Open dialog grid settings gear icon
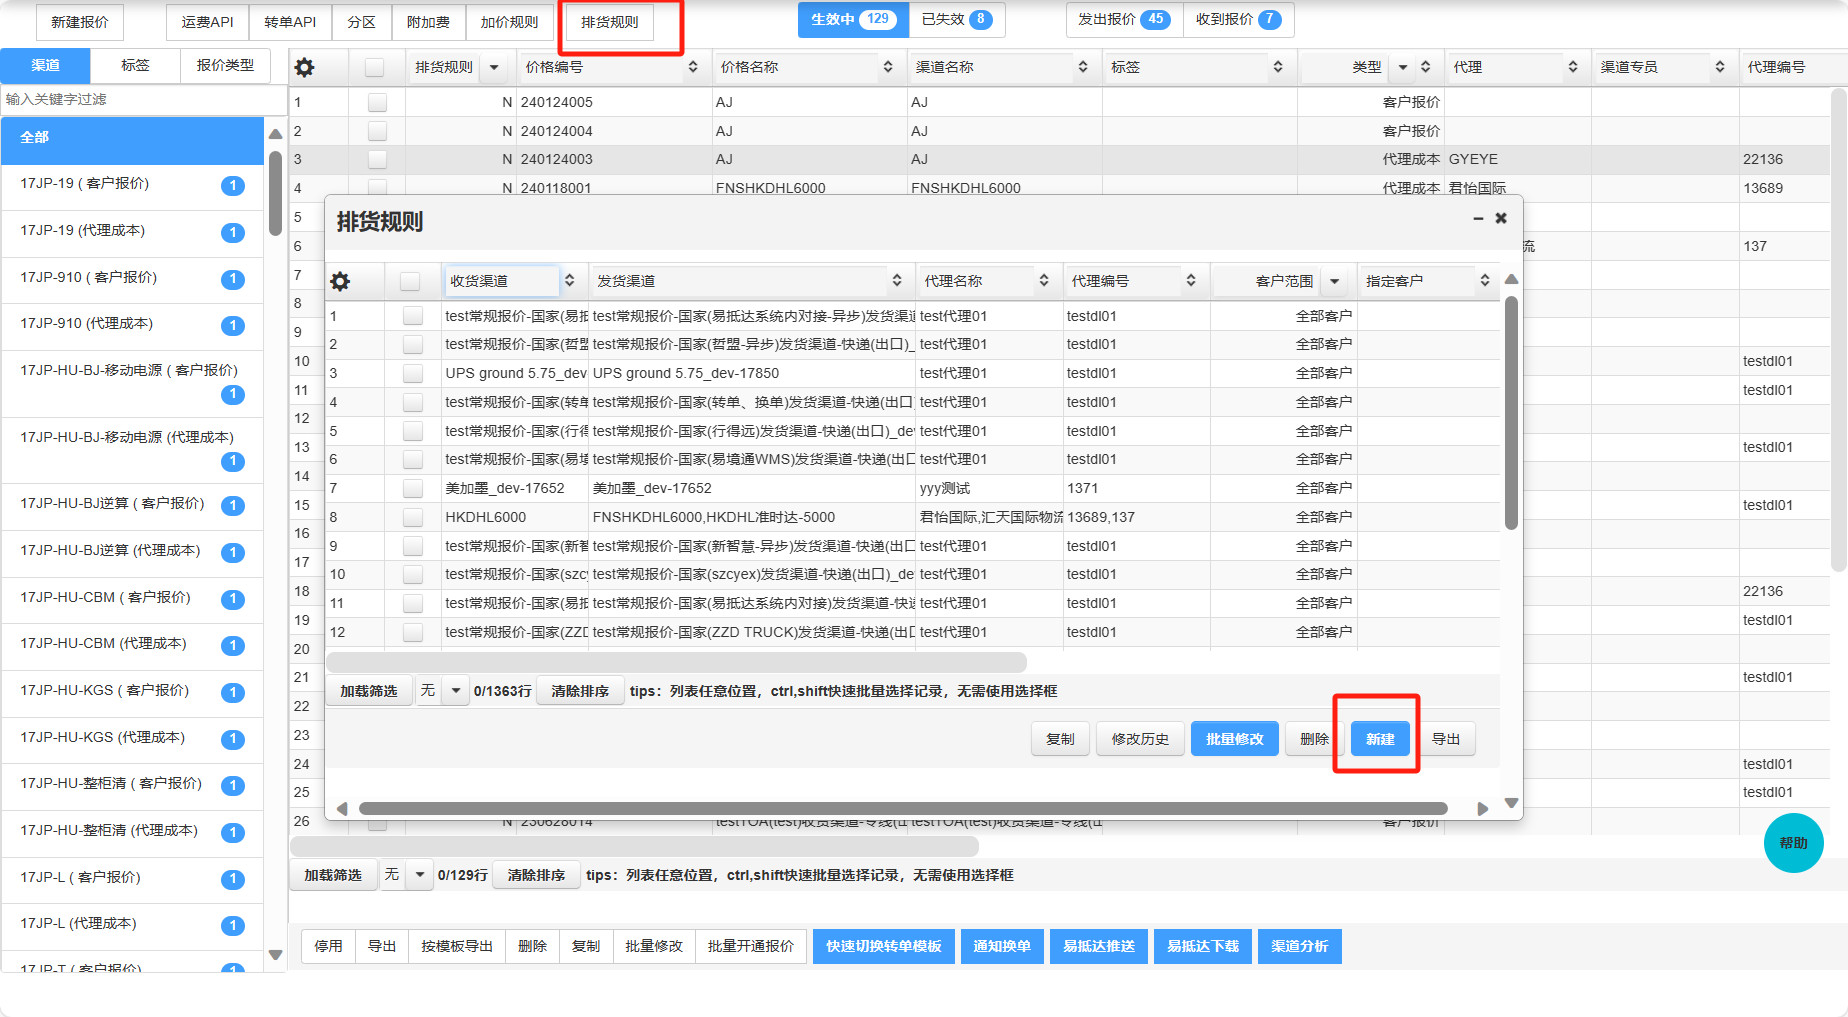This screenshot has width=1848, height=1017. click(x=340, y=281)
